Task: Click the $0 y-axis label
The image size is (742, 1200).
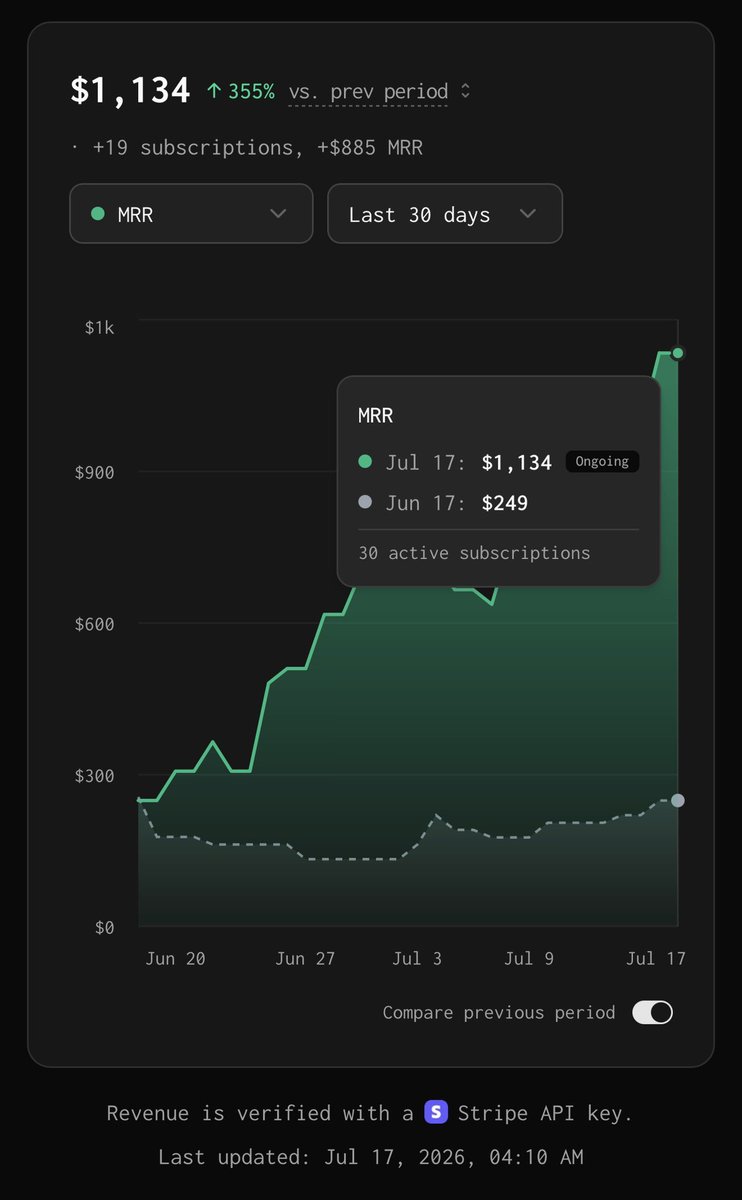Action: tap(105, 928)
